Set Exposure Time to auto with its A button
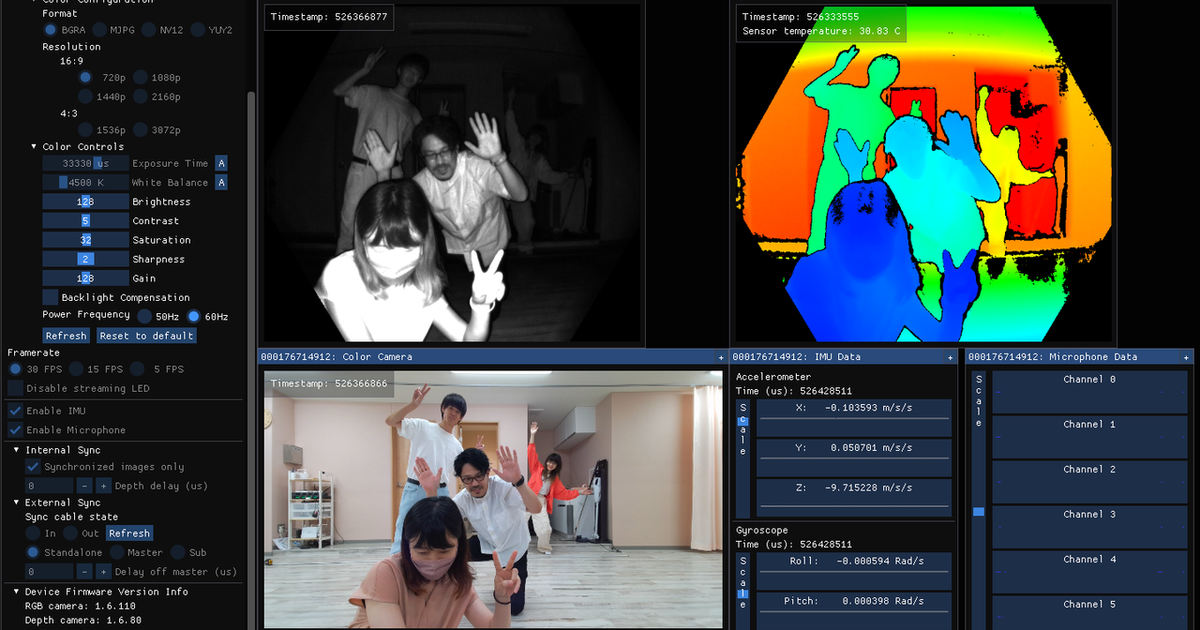The height and width of the screenshot is (630, 1200). (x=221, y=163)
